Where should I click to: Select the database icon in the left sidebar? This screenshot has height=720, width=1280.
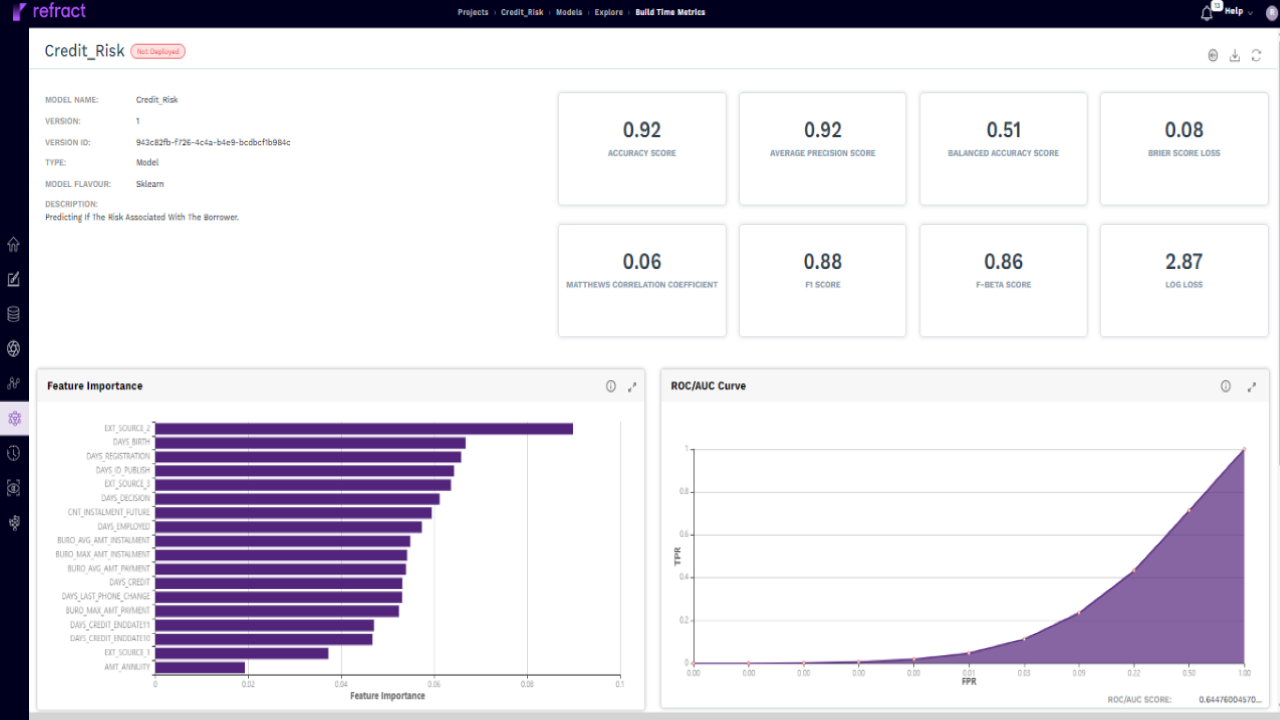14,313
